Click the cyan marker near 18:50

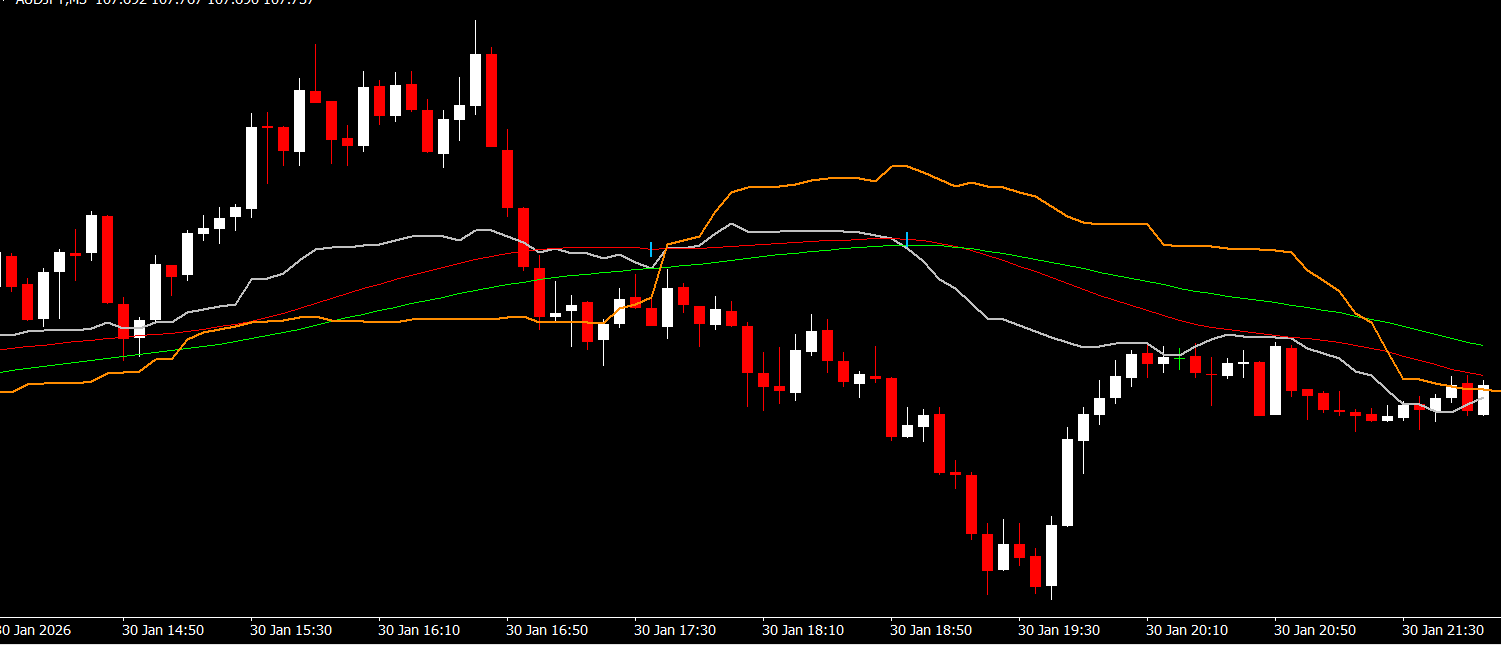pyautogui.click(x=906, y=240)
